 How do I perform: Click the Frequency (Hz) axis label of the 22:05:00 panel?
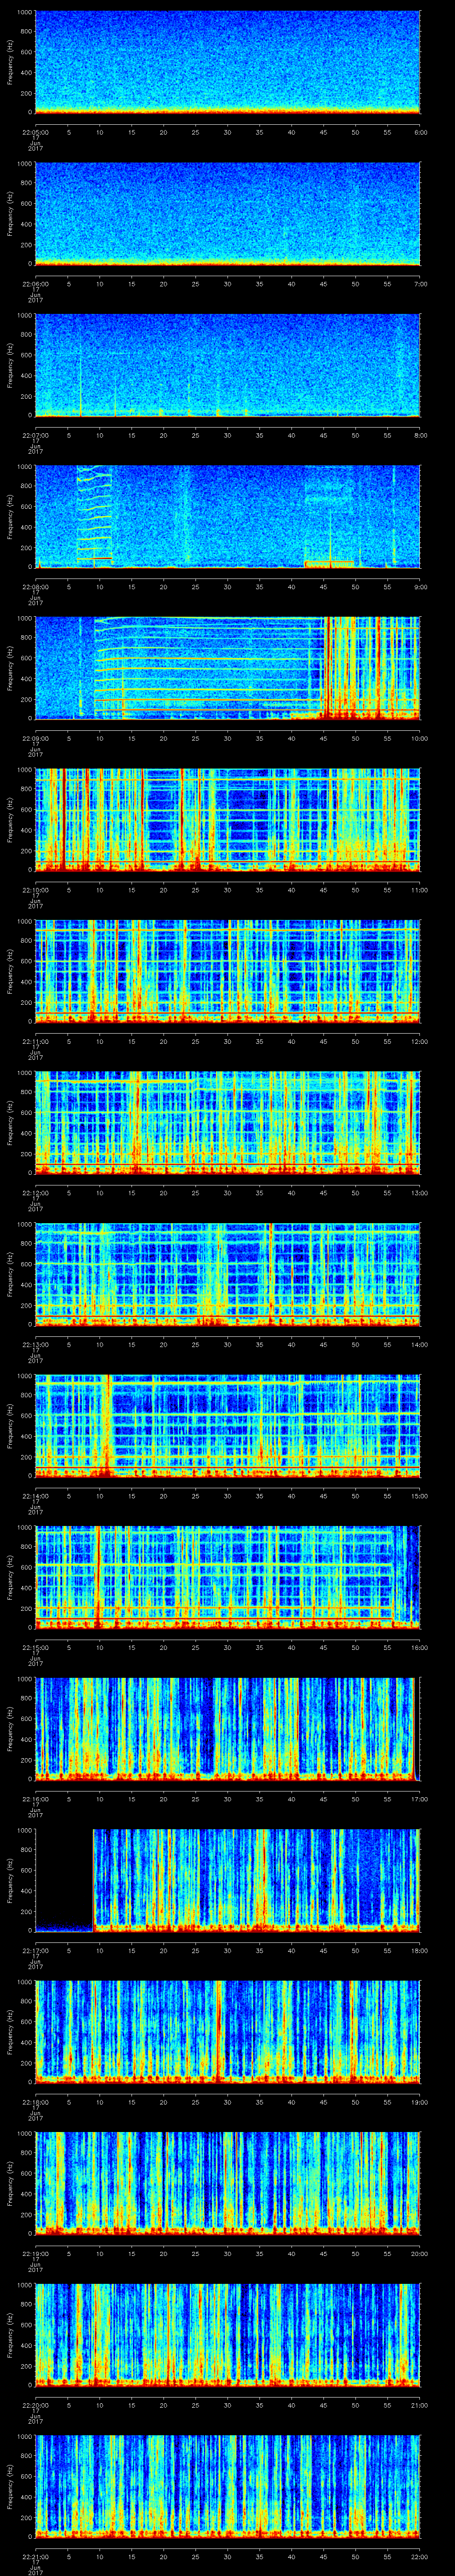(10, 62)
